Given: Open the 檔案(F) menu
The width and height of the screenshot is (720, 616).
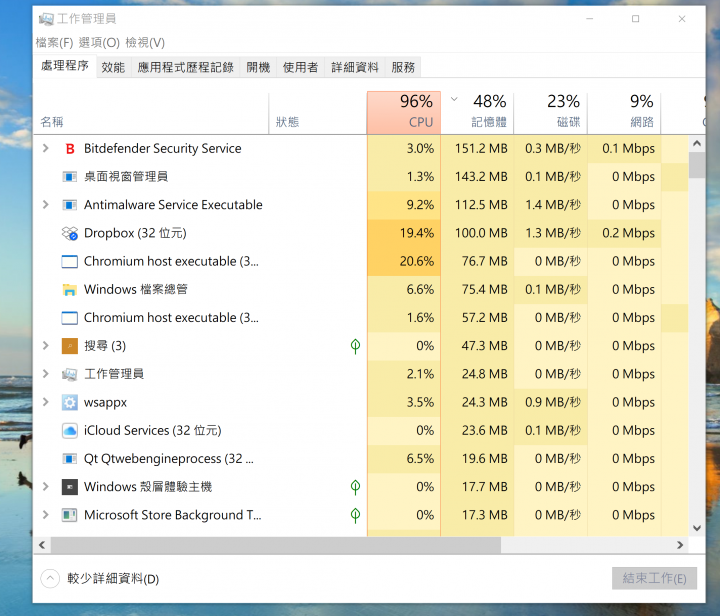Looking at the screenshot, I should click(54, 43).
